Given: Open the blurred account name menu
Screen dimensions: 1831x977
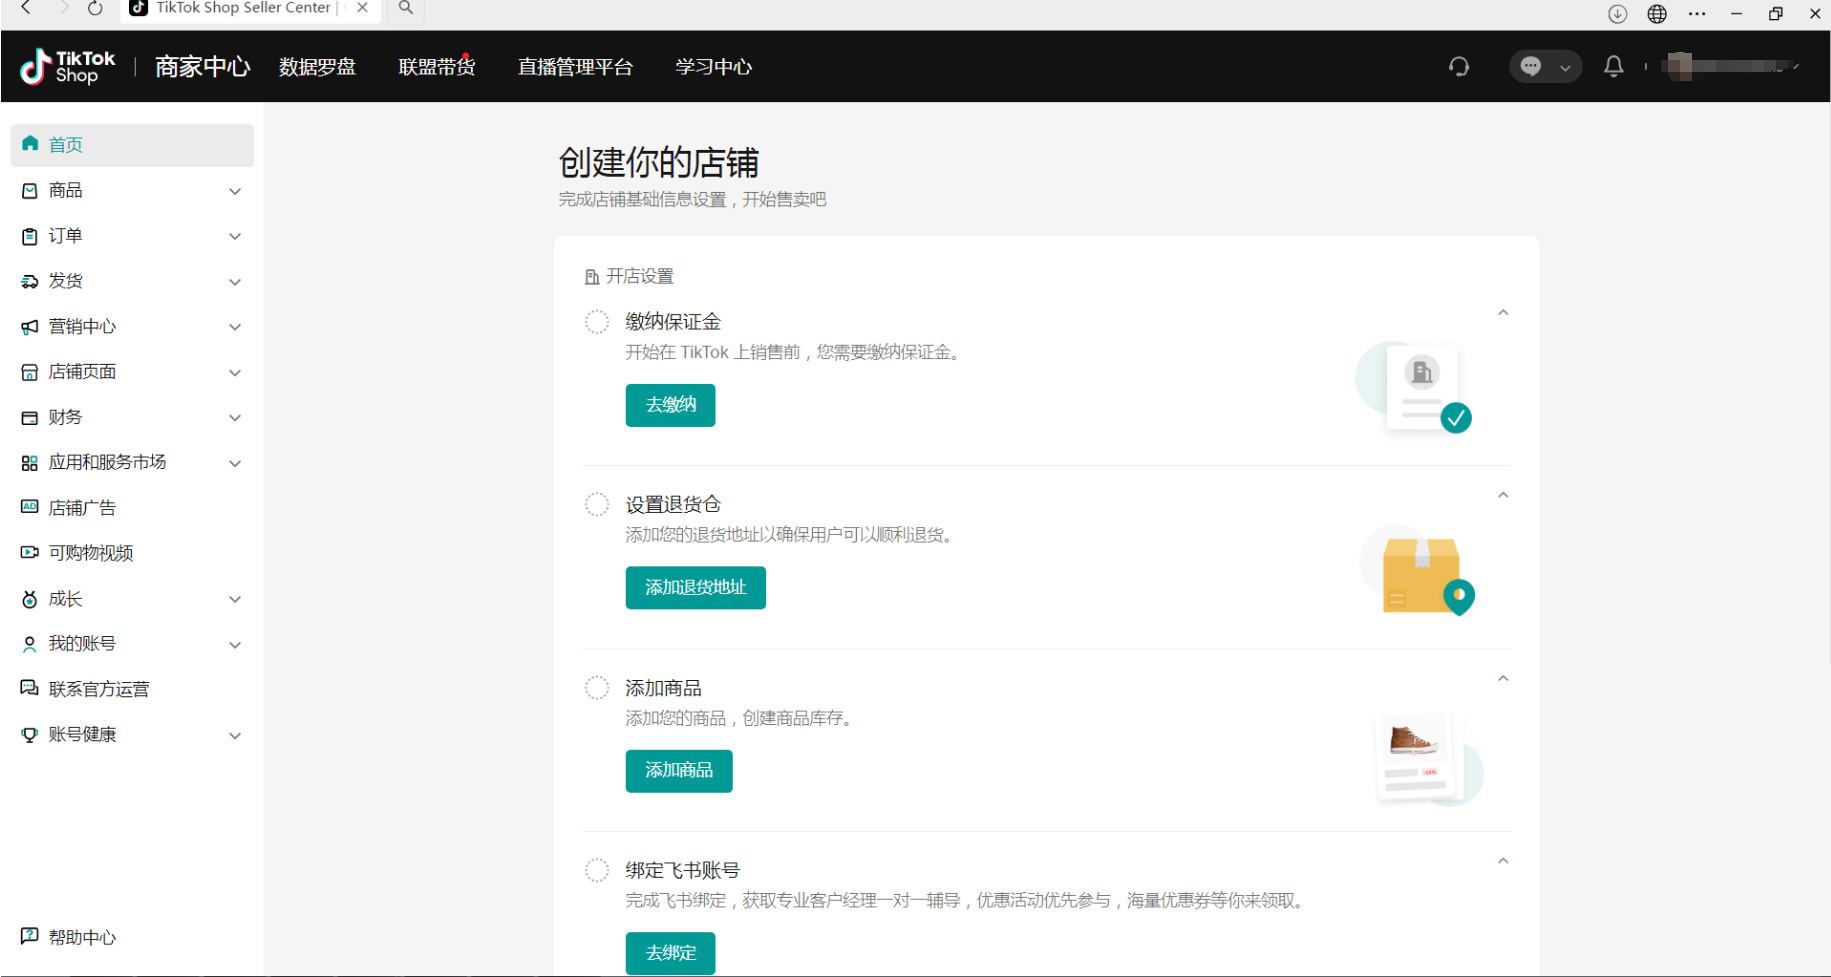Looking at the screenshot, I should coord(1731,67).
